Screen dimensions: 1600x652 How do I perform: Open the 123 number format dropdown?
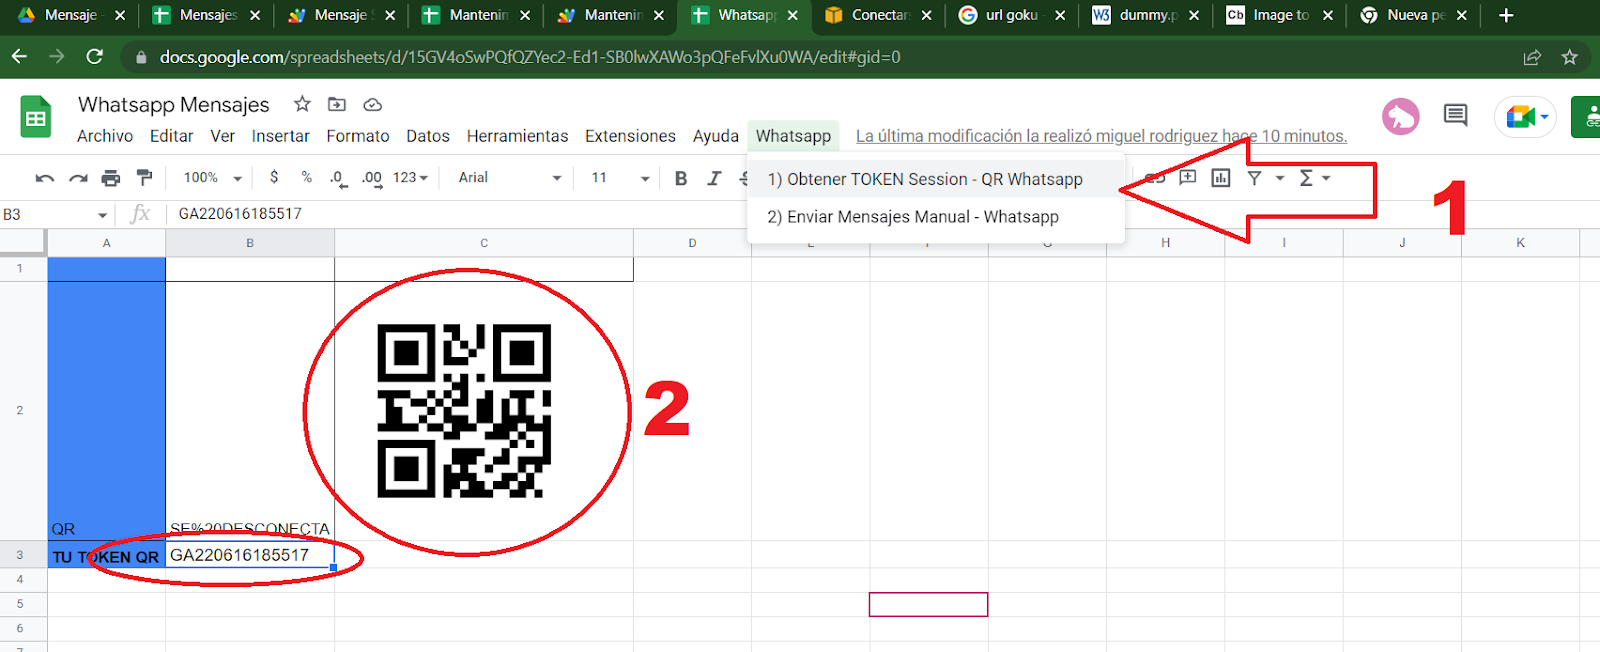[411, 178]
